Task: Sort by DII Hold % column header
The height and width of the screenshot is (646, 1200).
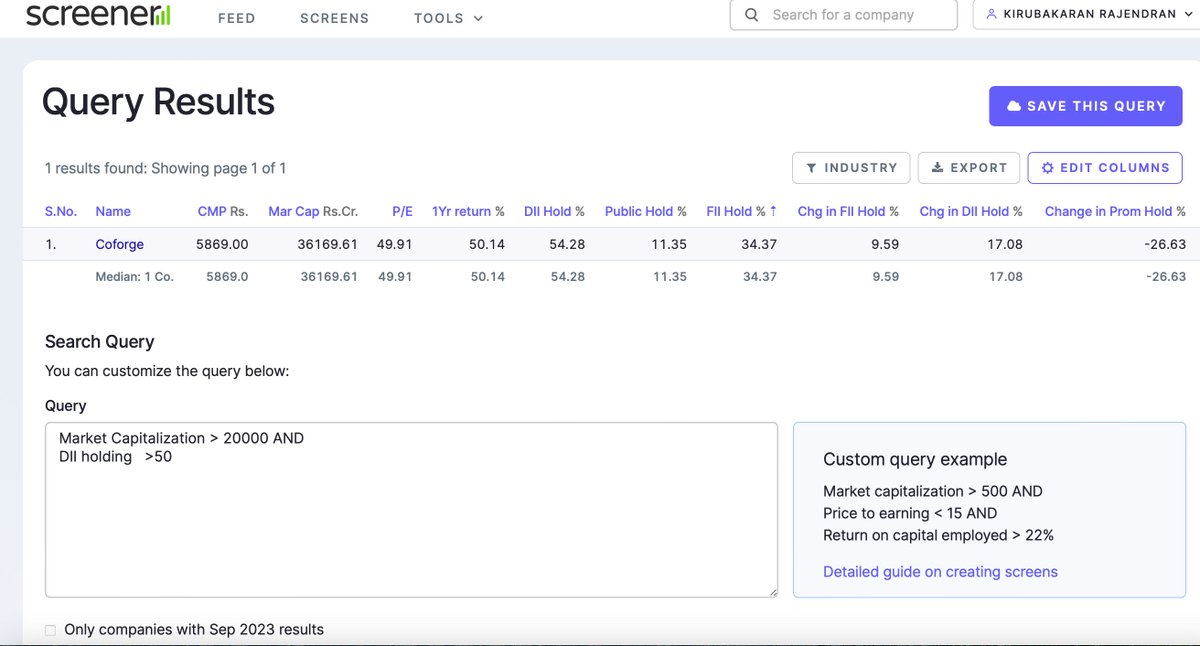Action: tap(554, 212)
